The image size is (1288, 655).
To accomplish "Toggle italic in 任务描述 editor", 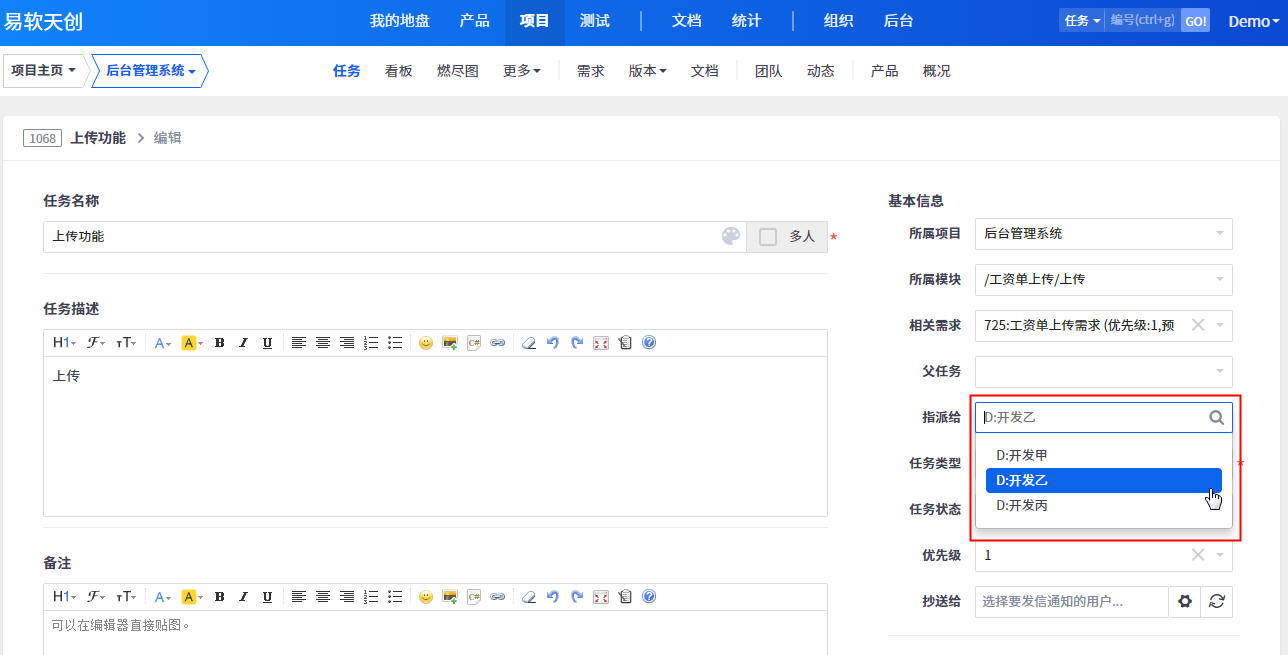I will [243, 343].
